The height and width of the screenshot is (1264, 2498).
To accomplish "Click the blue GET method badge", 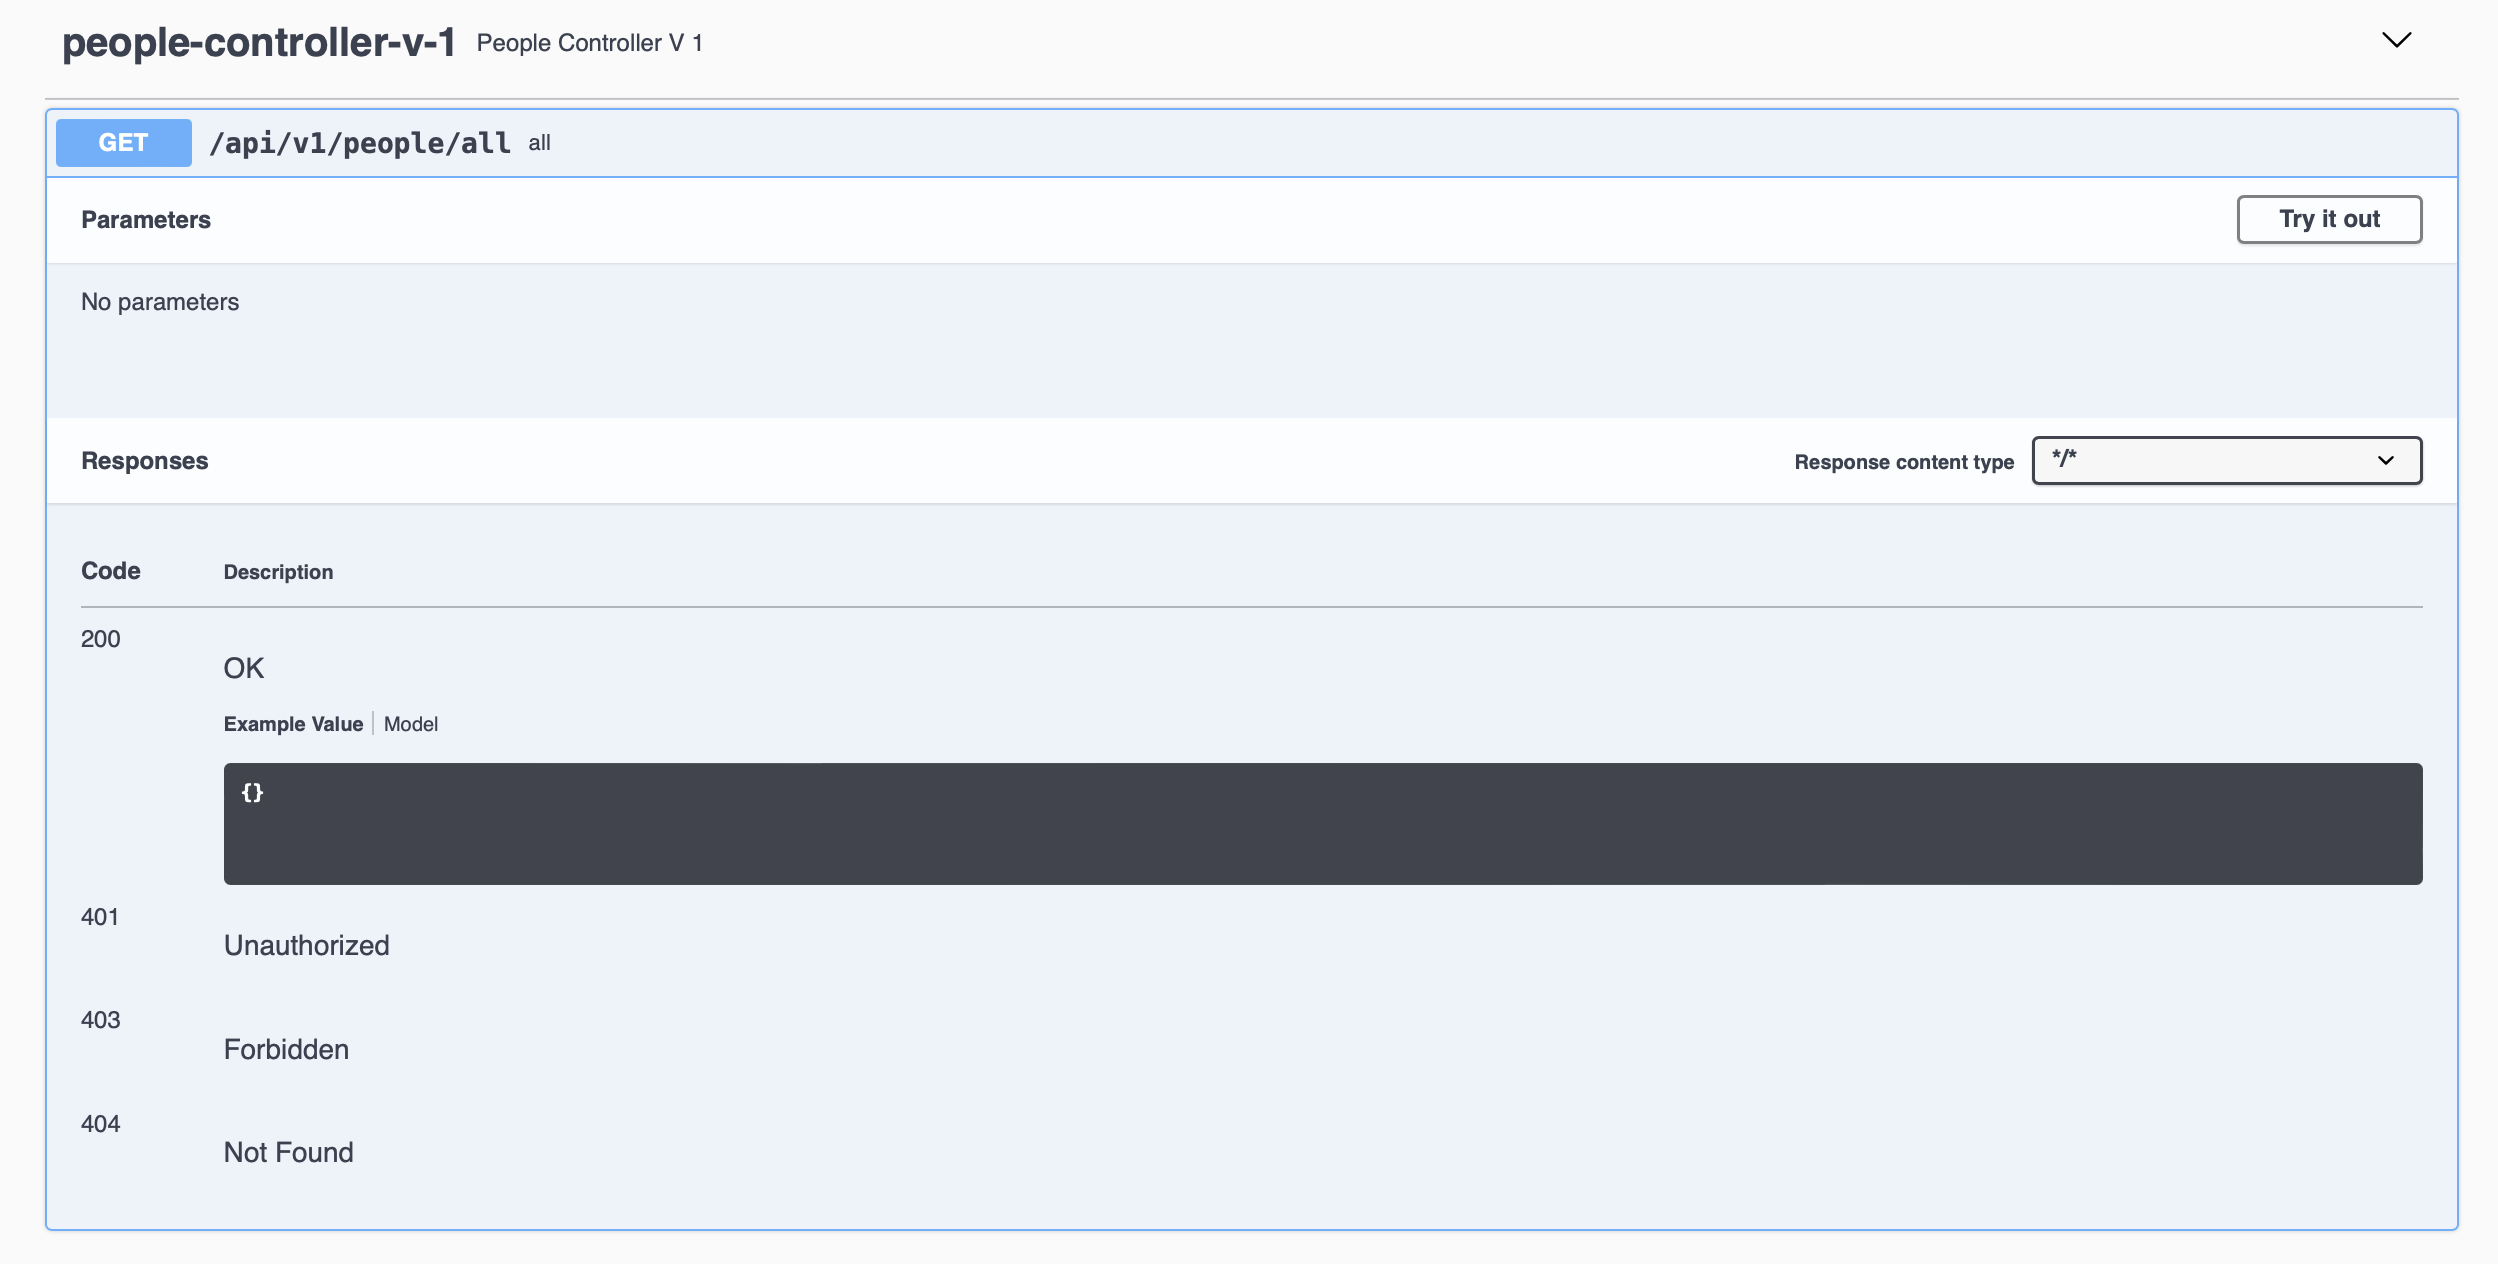I will (x=123, y=143).
